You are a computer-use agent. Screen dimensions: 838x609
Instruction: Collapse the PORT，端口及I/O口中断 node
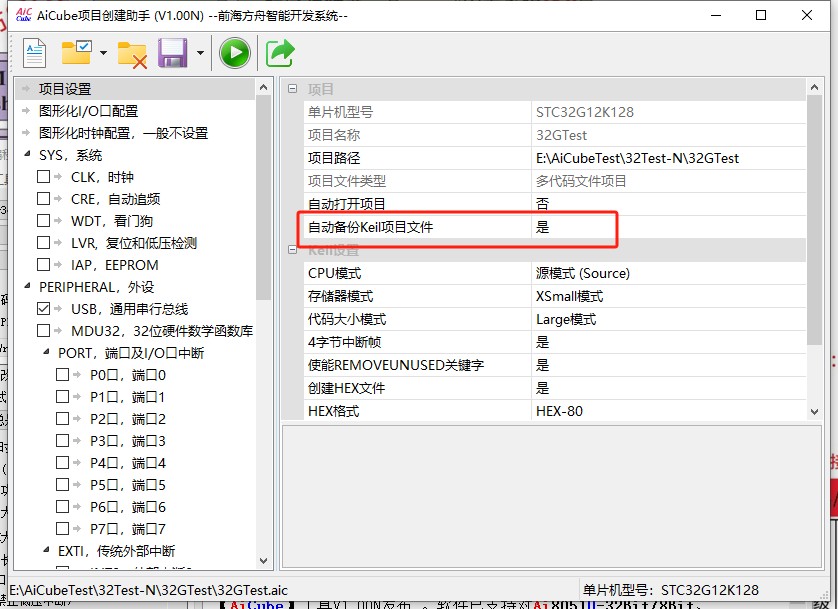[46, 352]
